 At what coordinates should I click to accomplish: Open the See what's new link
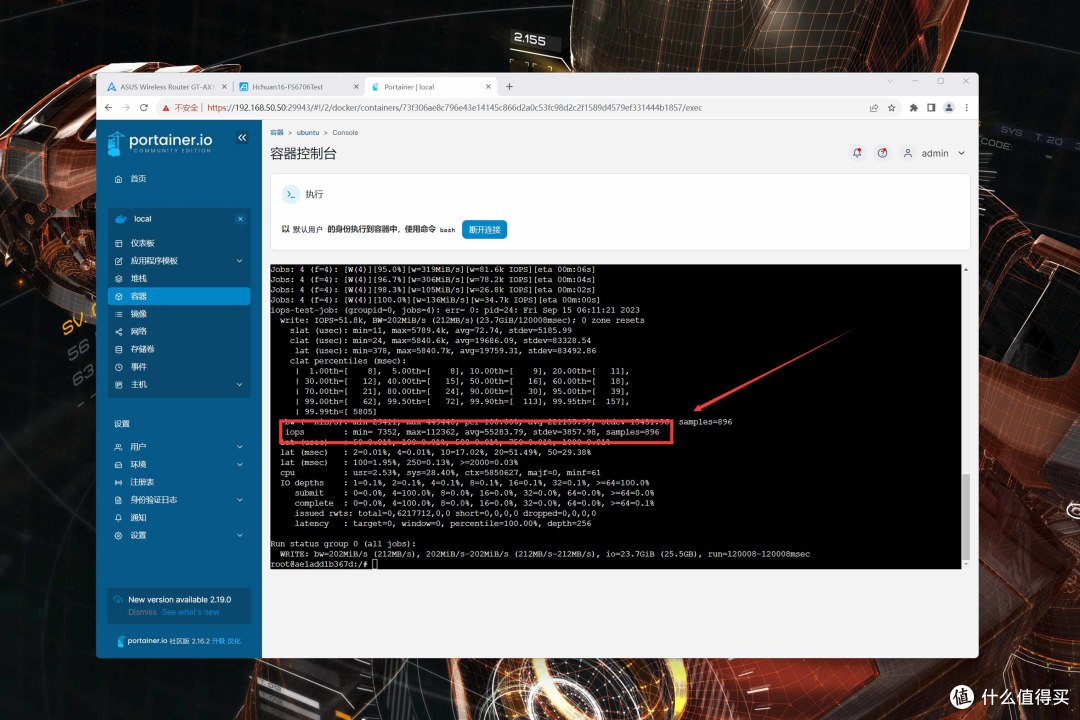tap(191, 612)
